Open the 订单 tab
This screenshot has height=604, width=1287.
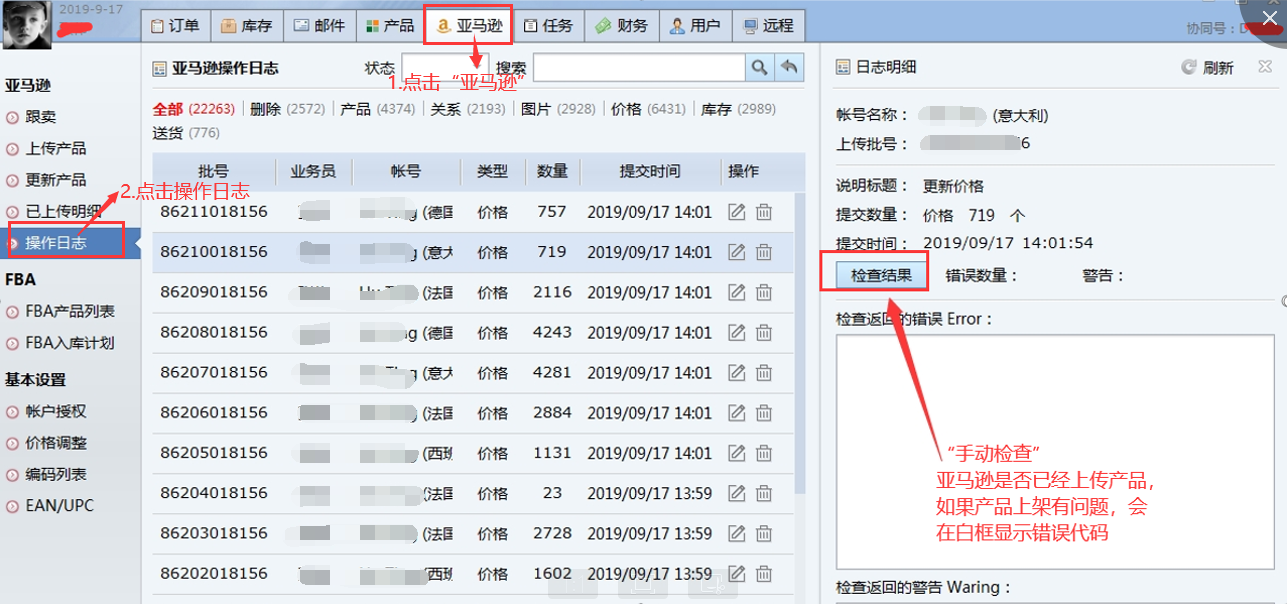pos(175,26)
